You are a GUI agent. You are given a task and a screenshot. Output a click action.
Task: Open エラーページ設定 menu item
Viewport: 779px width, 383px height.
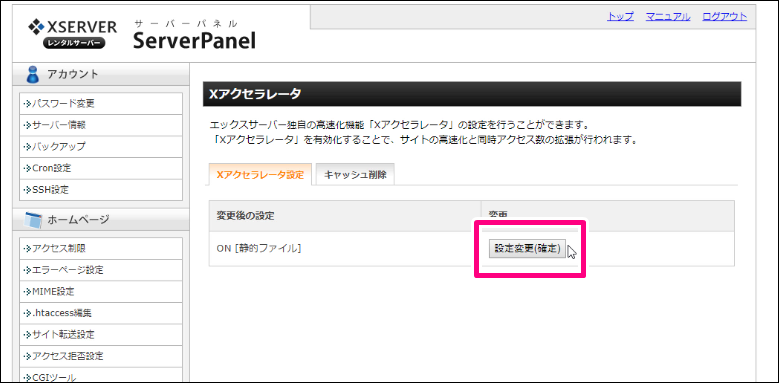(101, 270)
